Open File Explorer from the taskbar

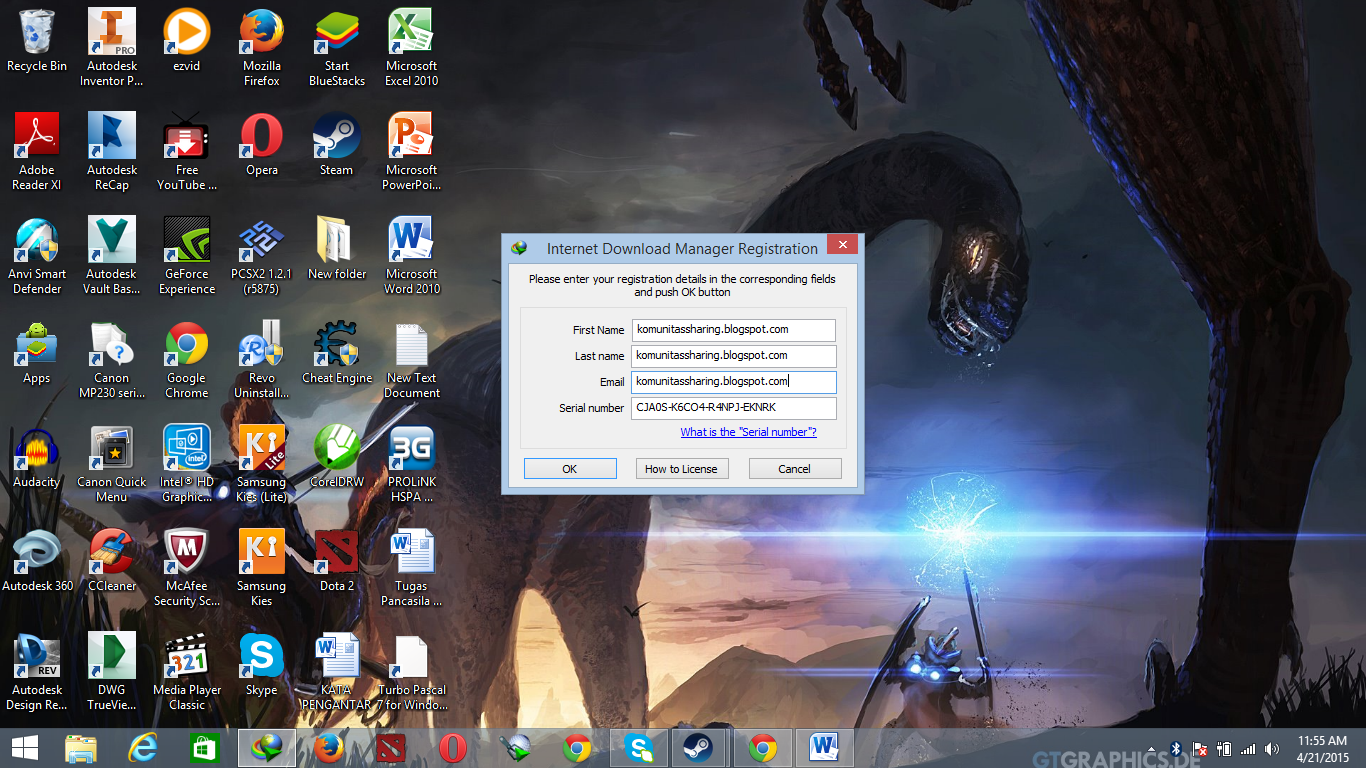81,748
